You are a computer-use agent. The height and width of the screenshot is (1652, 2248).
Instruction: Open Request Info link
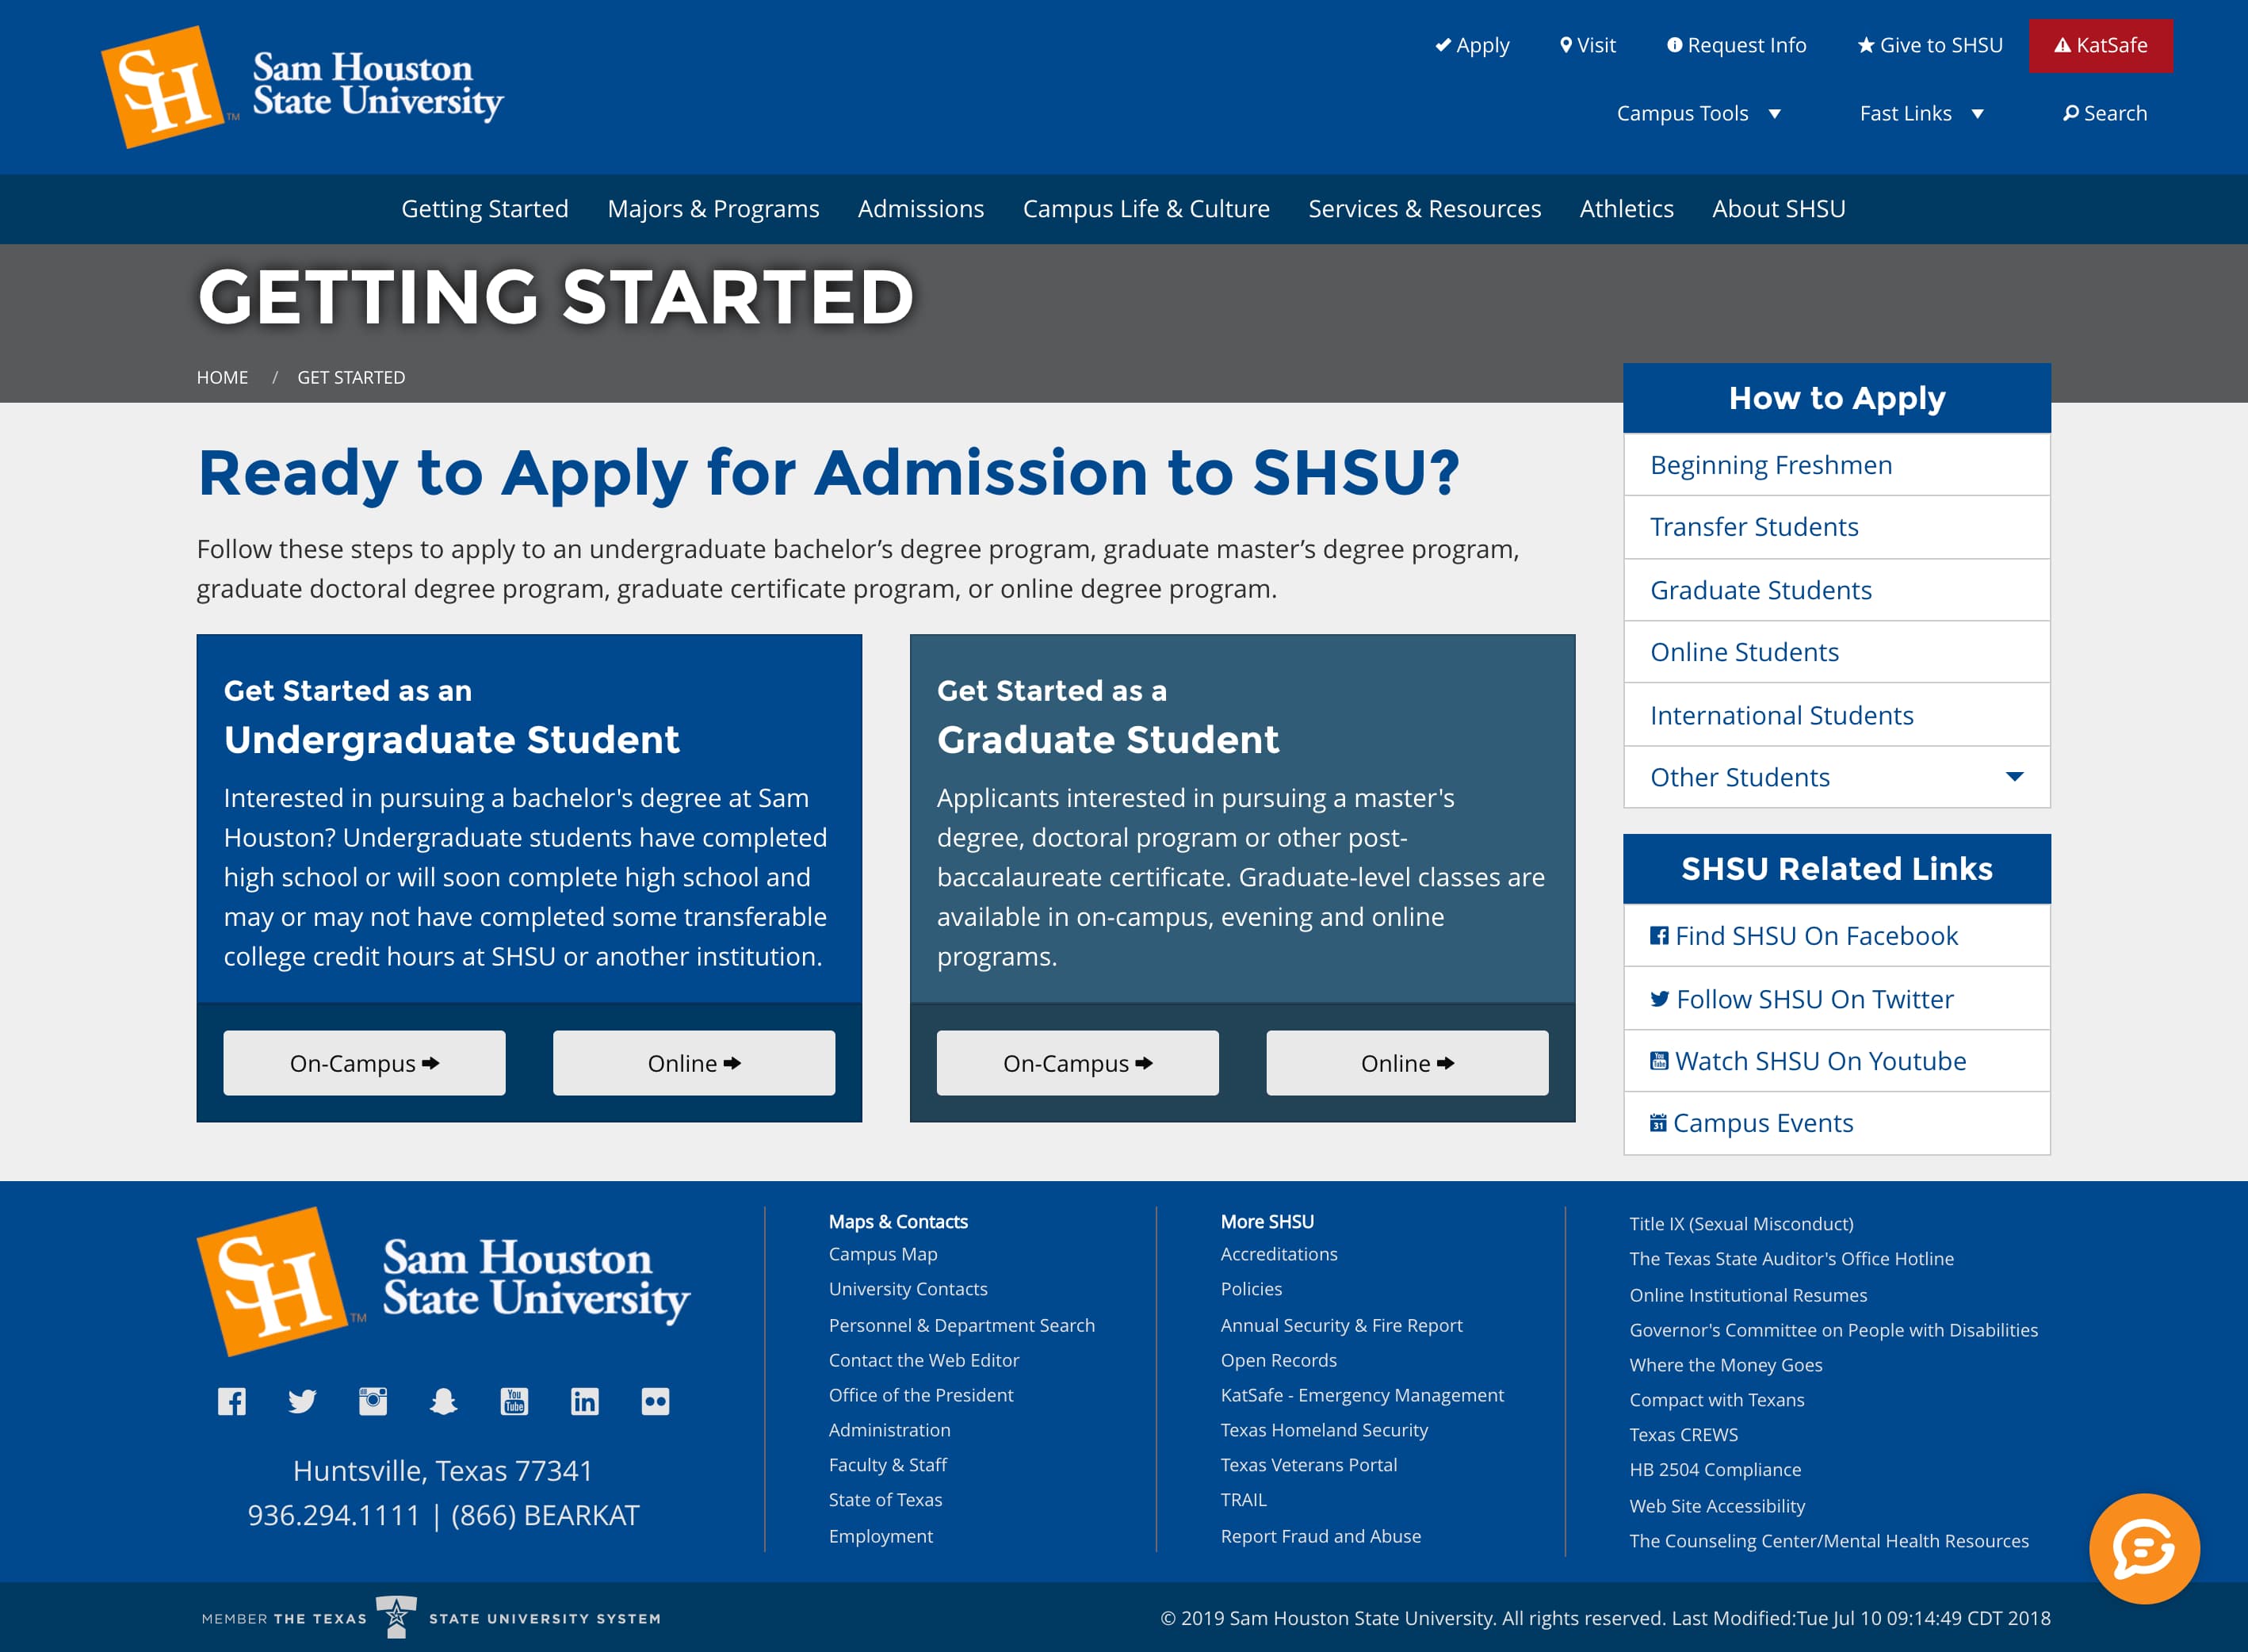click(1736, 45)
